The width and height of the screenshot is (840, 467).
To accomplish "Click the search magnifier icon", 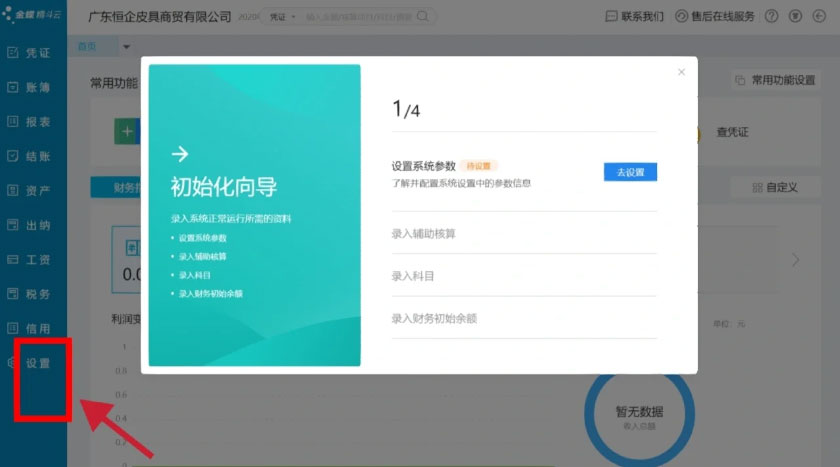I will click(x=423, y=17).
